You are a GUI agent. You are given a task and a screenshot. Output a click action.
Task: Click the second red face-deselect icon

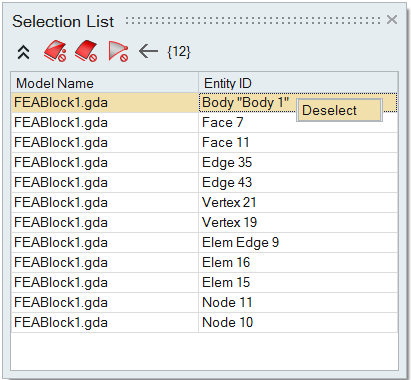pyautogui.click(x=86, y=51)
